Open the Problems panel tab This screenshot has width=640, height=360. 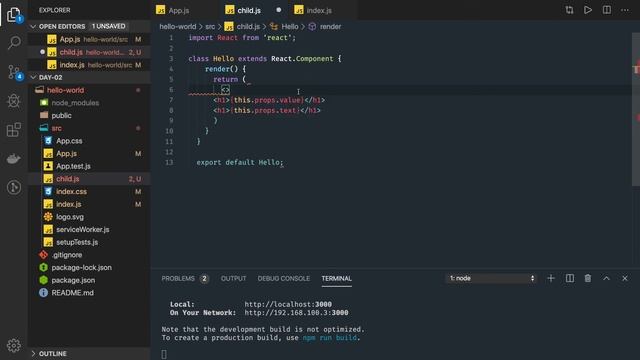(x=185, y=279)
